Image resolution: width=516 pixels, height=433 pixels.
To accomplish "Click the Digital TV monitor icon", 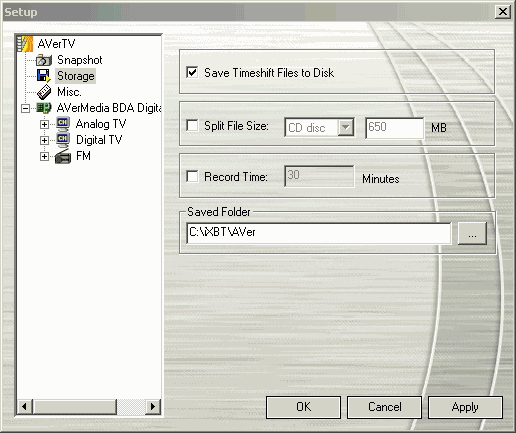I will click(x=63, y=140).
